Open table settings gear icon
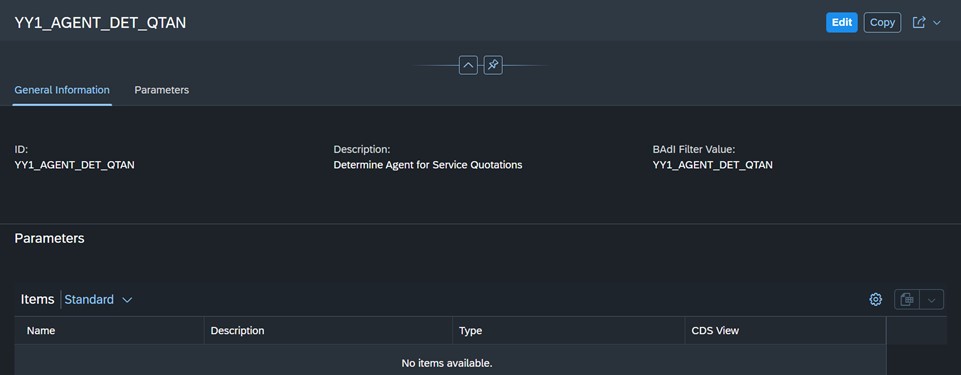This screenshot has height=375, width=961. (x=876, y=300)
